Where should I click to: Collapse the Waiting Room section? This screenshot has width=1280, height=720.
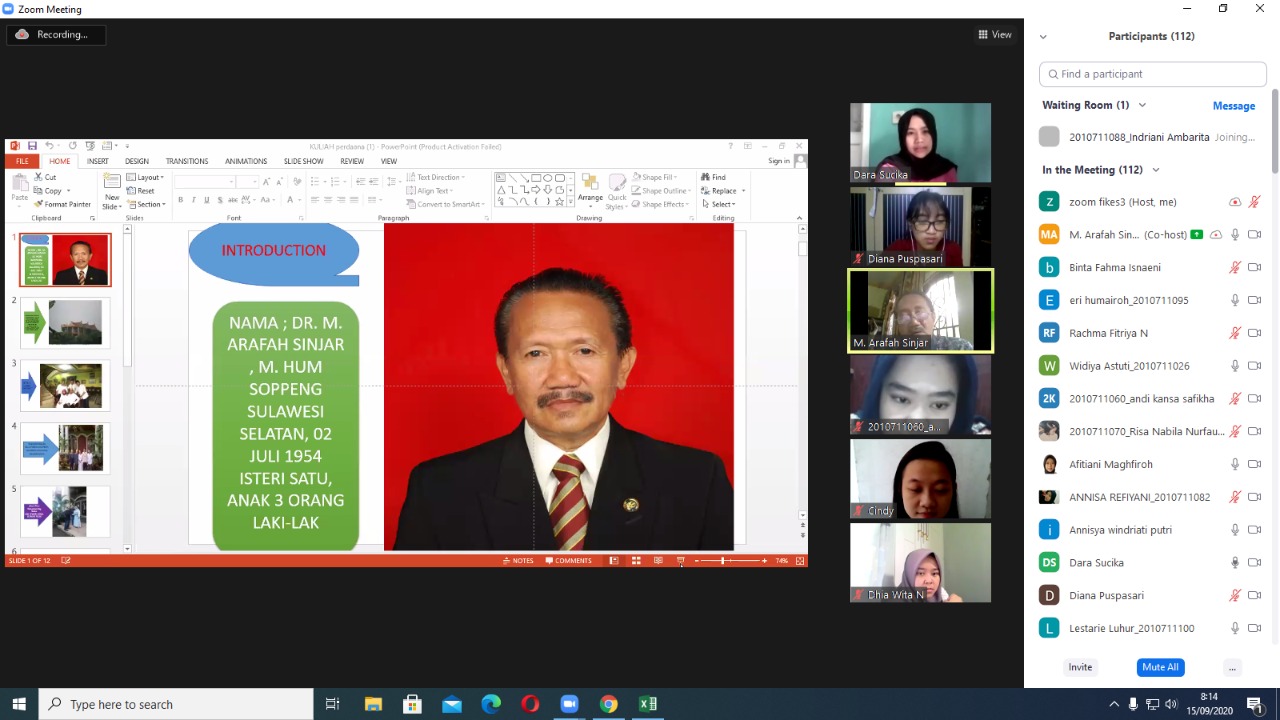point(1142,105)
